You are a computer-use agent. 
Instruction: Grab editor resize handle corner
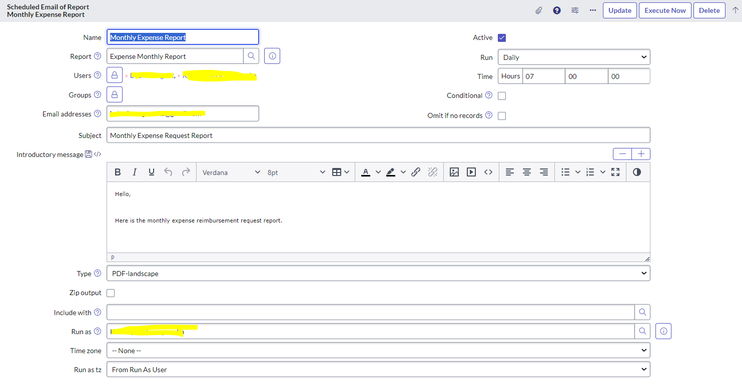(647, 258)
